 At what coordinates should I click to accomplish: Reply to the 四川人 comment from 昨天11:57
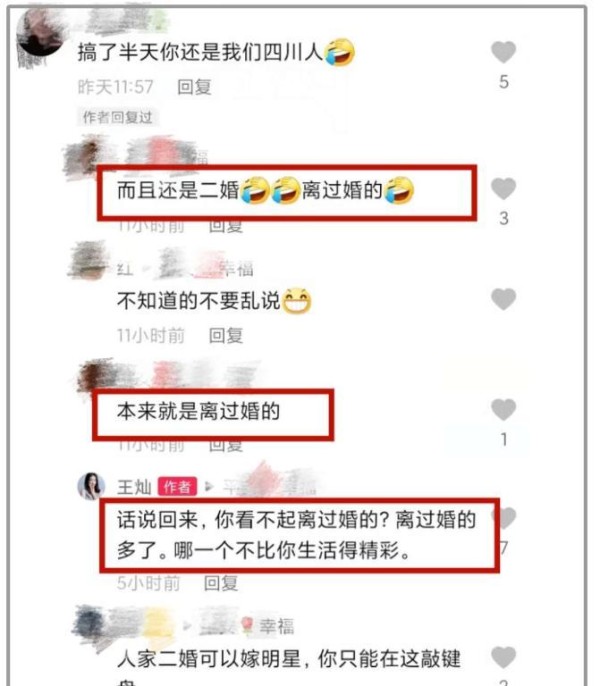(x=194, y=87)
